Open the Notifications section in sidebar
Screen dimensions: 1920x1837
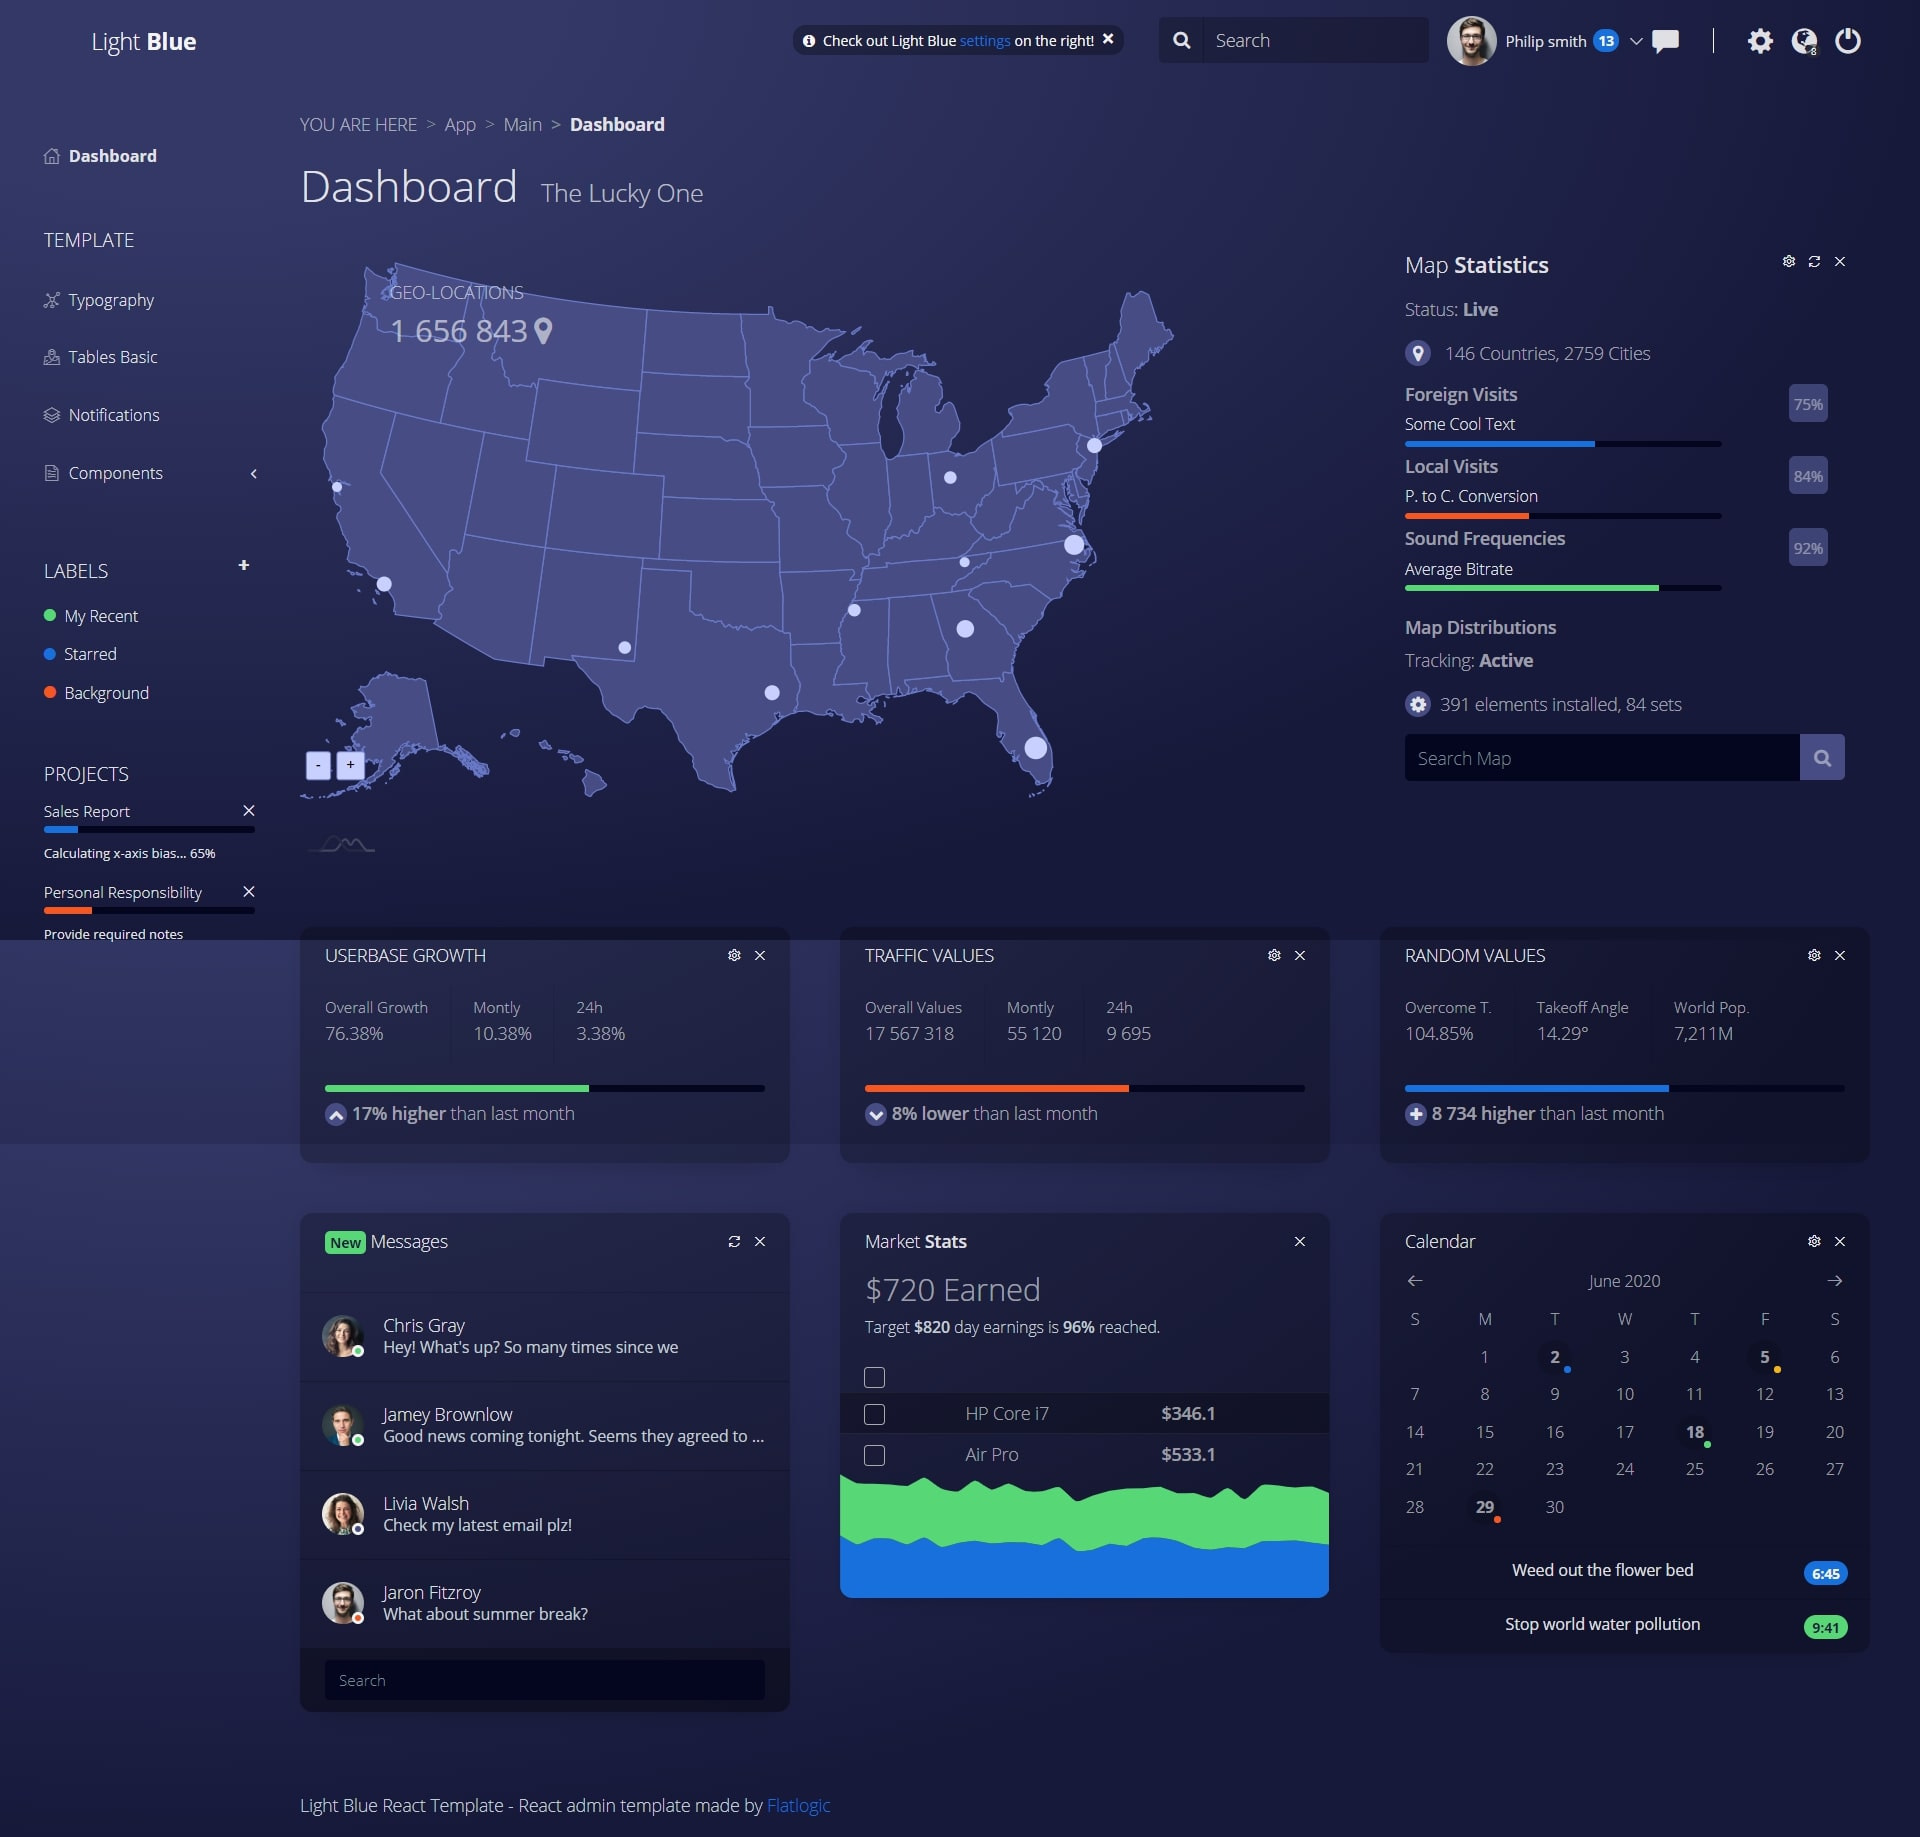[x=113, y=414]
